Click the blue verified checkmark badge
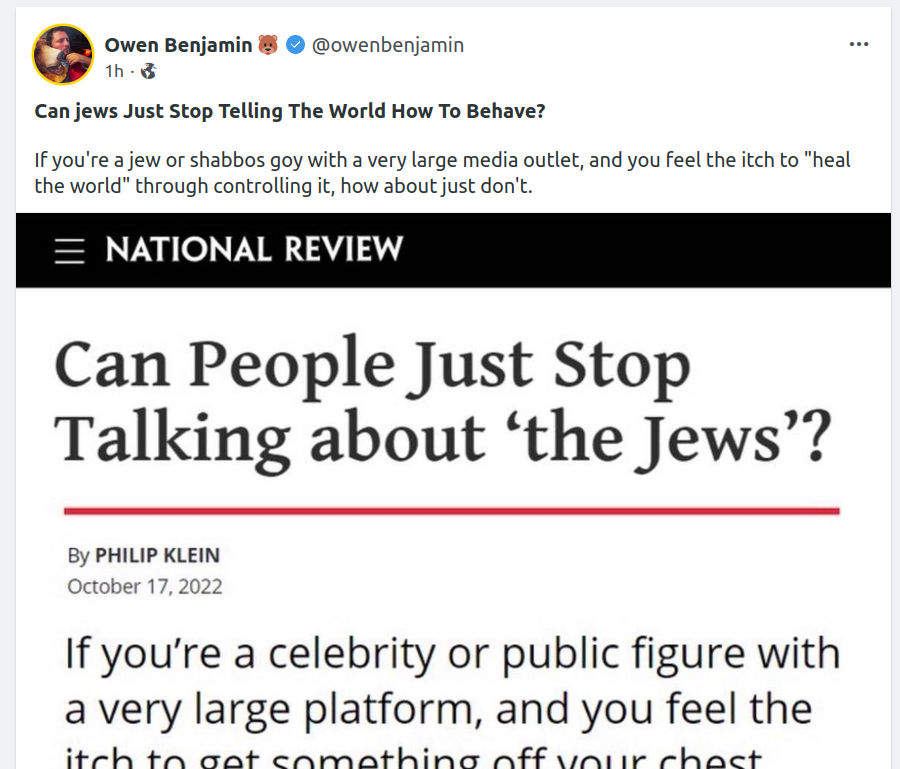The height and width of the screenshot is (769, 900). click(295, 45)
